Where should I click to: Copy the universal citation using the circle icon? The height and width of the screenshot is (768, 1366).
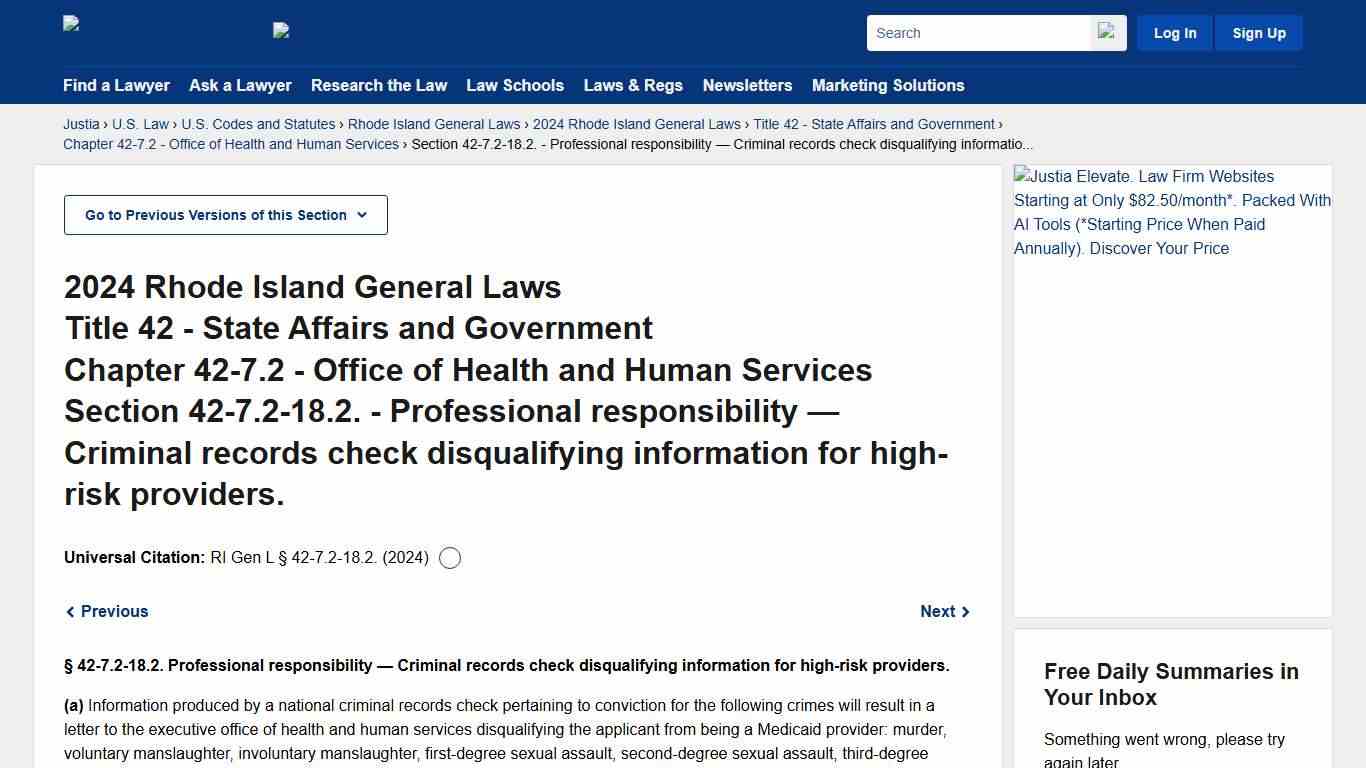449,557
